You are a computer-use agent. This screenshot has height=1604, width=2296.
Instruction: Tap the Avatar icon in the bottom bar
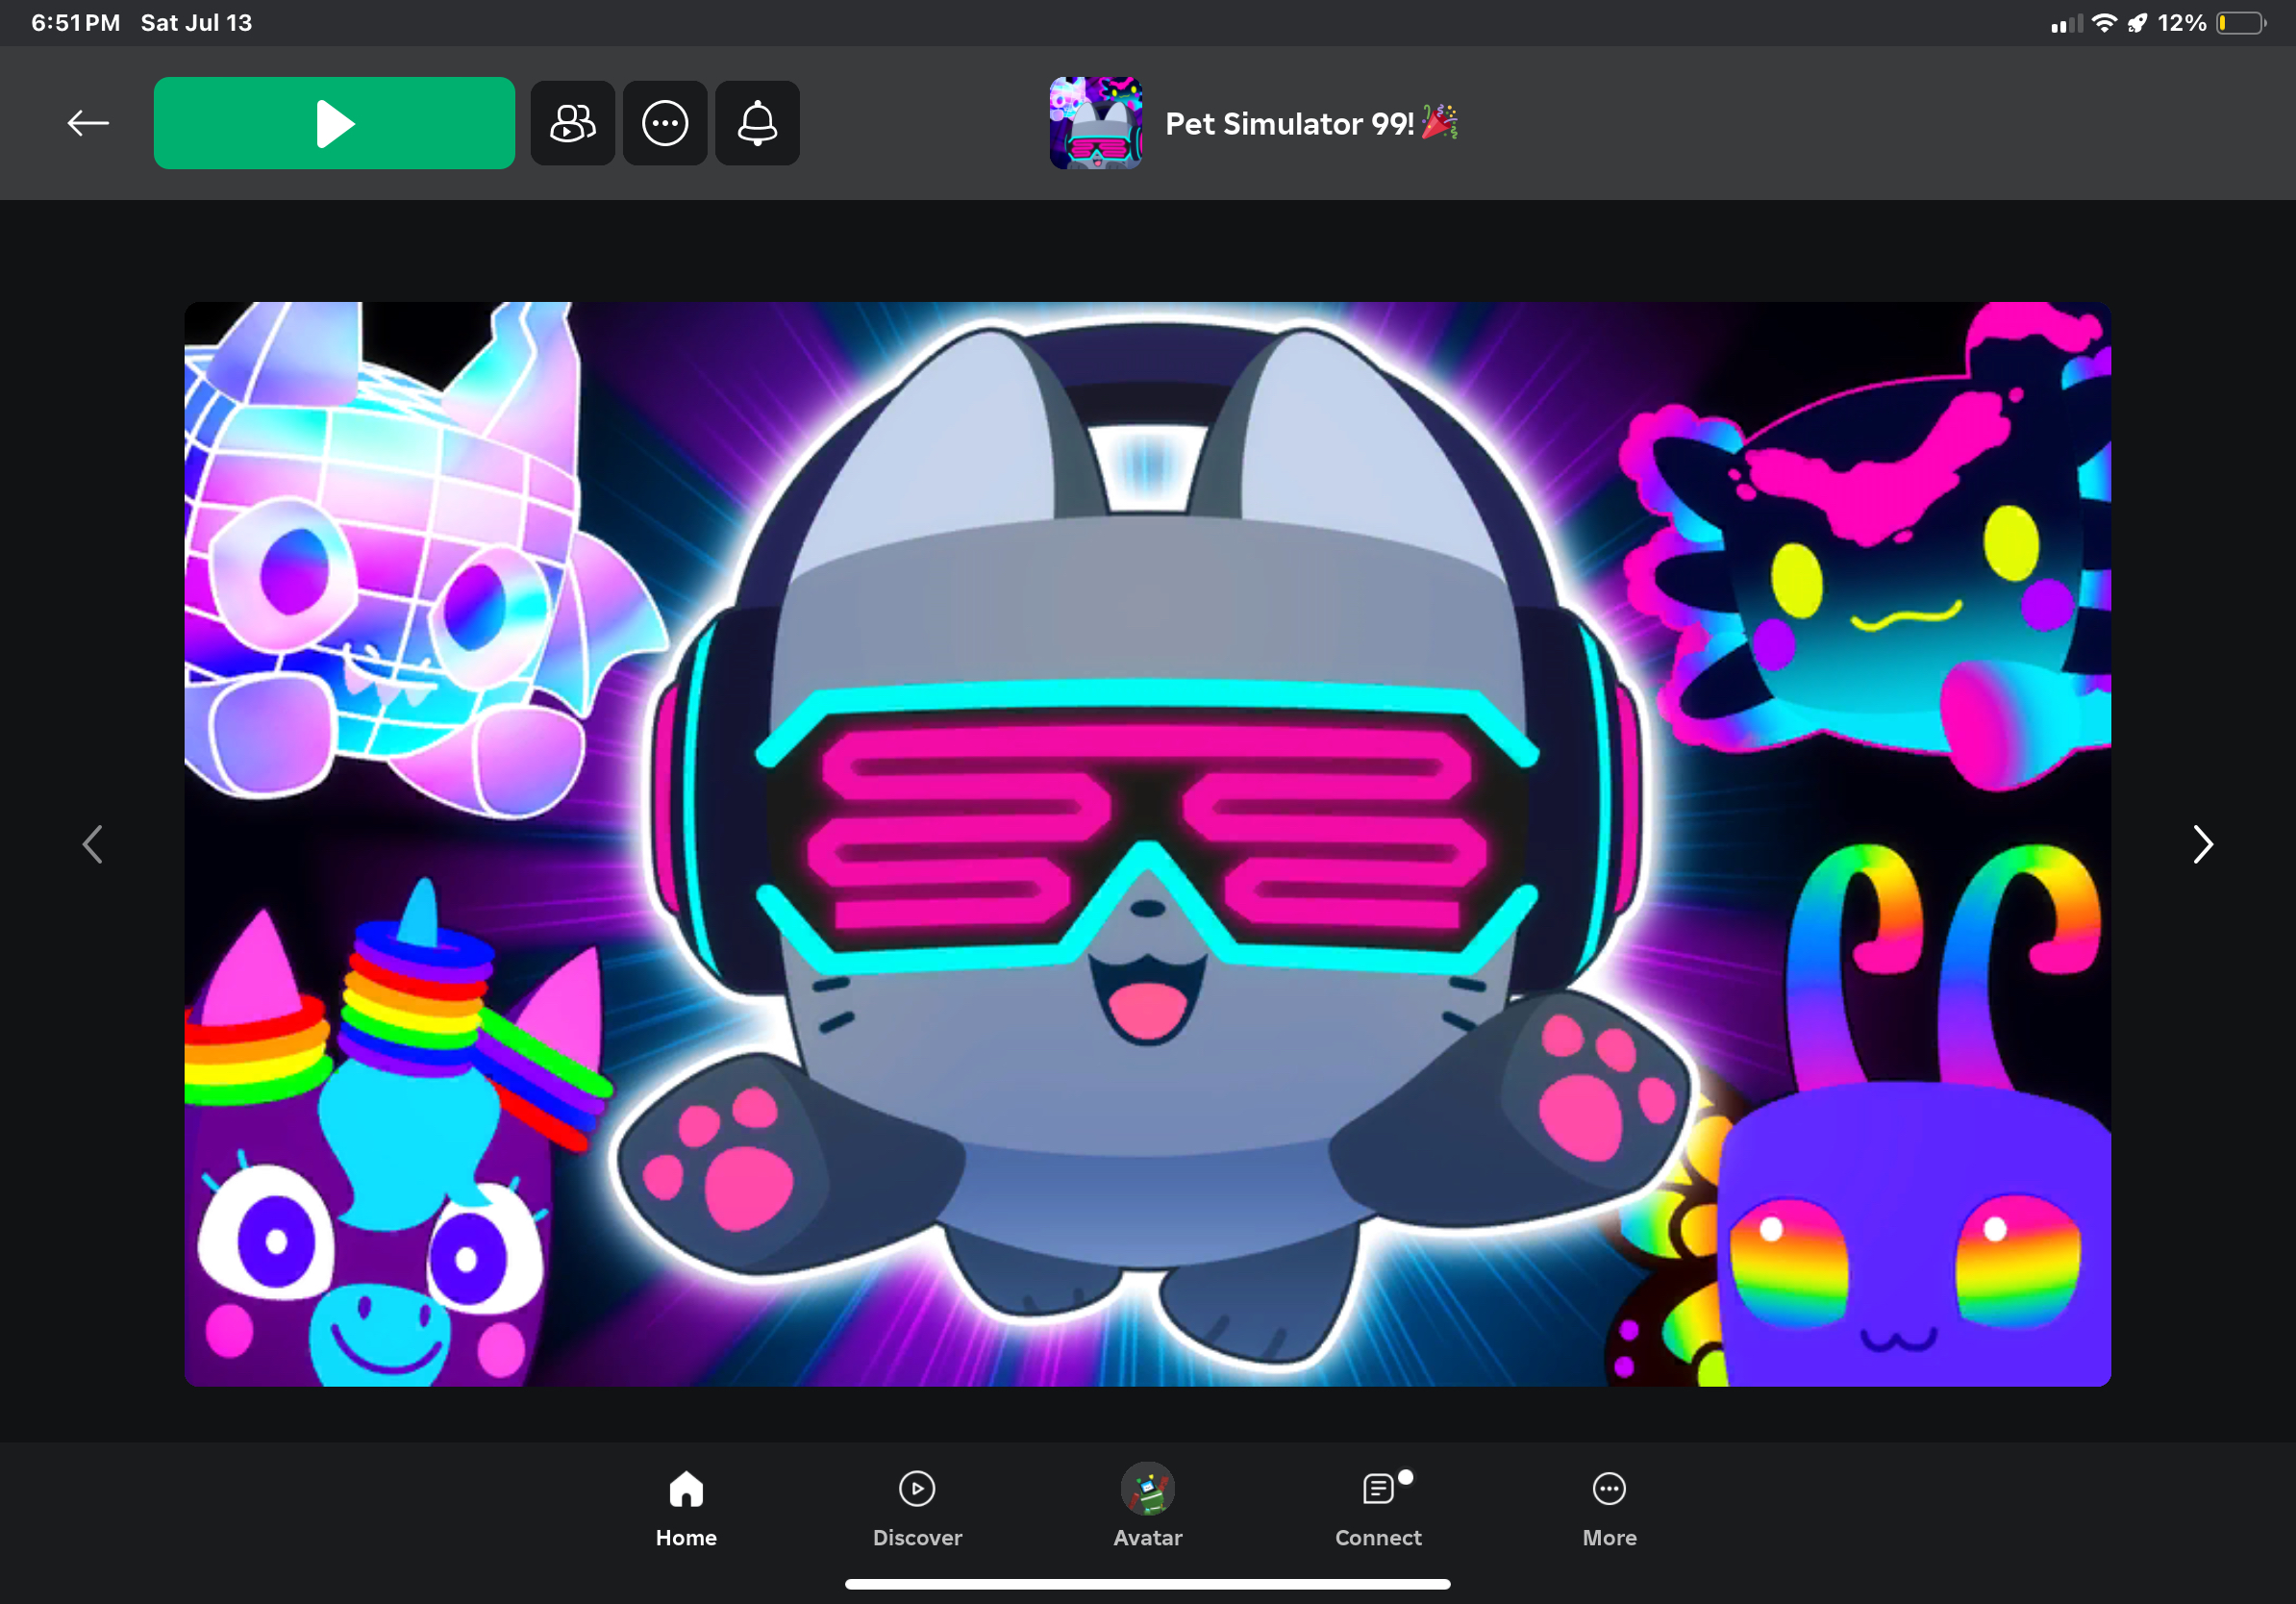click(1147, 1489)
